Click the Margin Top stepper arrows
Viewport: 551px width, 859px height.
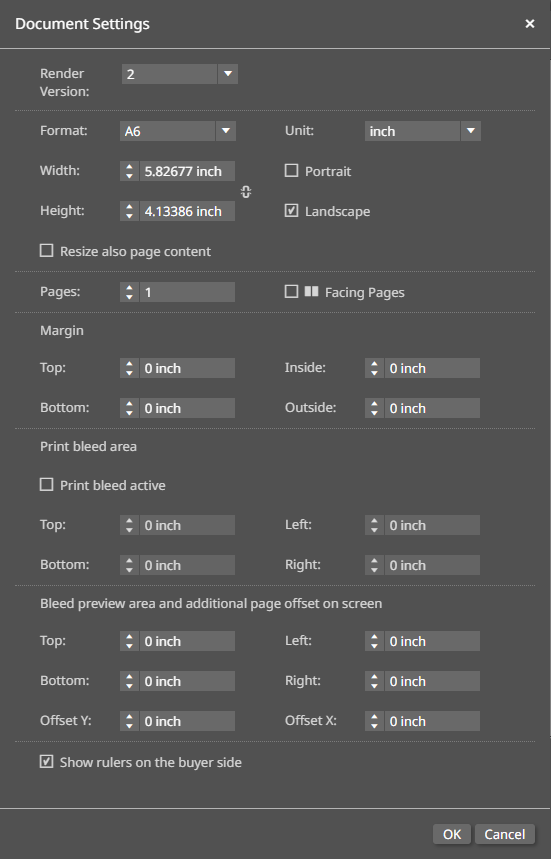129,368
